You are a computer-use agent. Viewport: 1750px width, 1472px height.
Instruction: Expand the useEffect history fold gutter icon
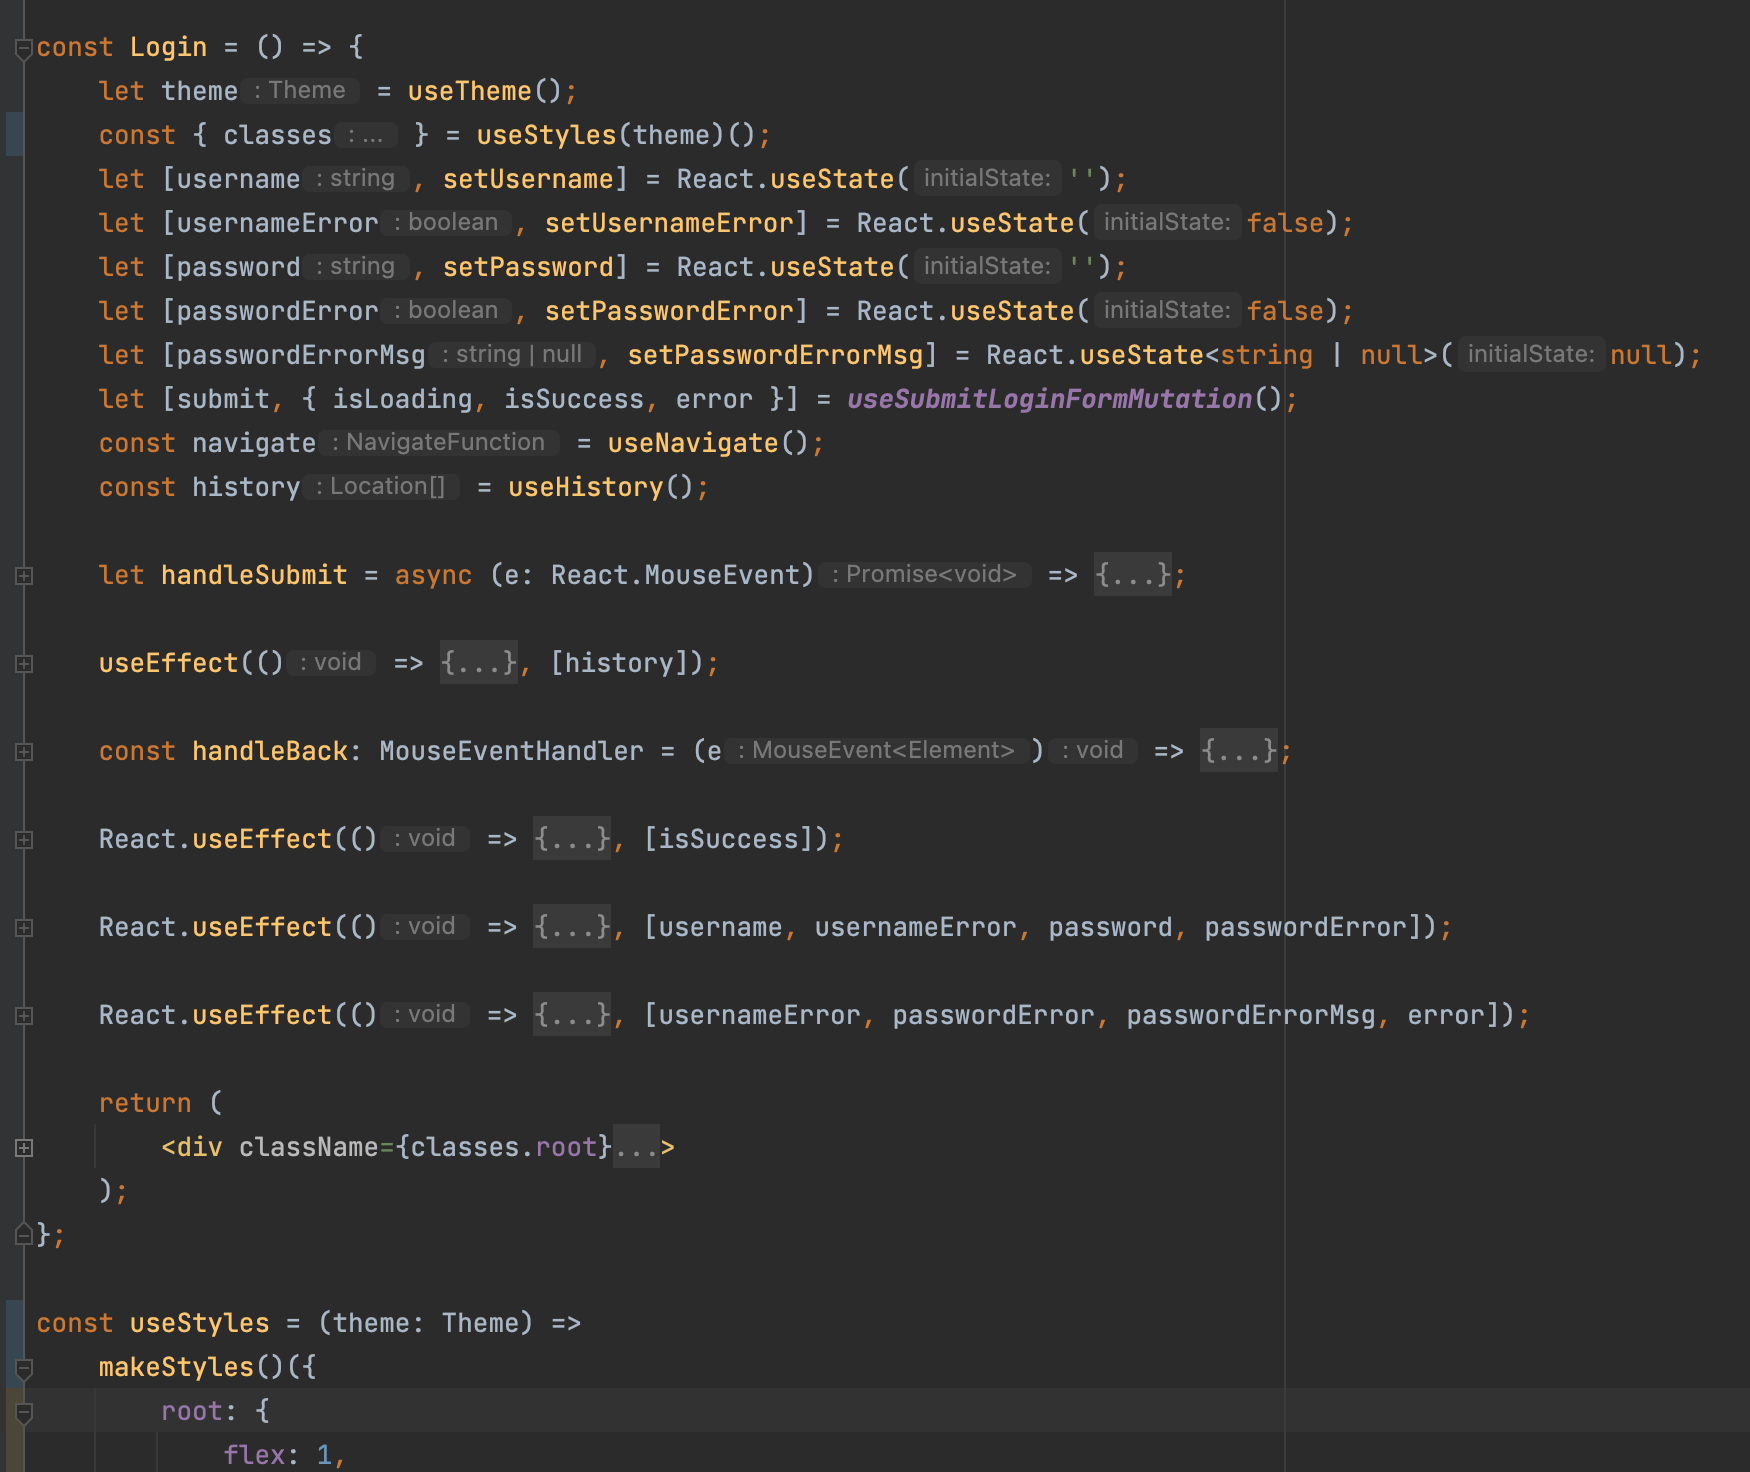(x=24, y=664)
